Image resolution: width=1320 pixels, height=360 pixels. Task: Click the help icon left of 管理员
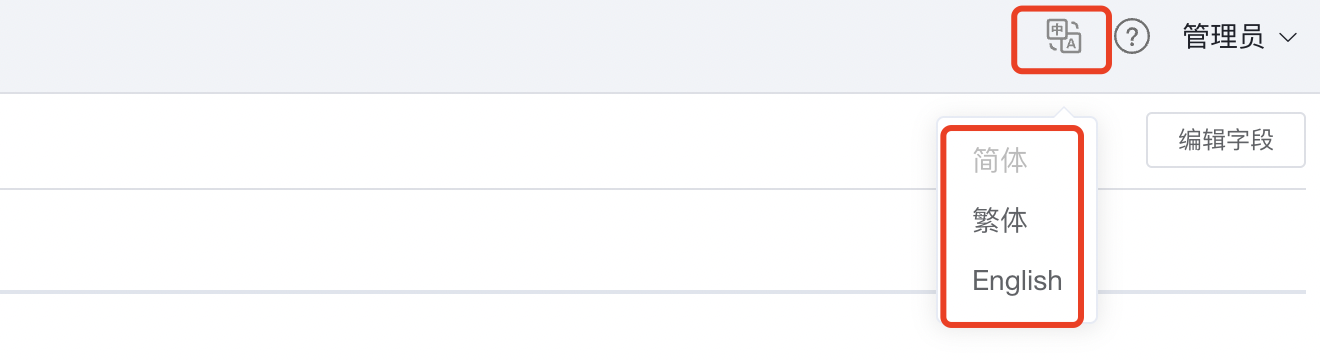(1132, 37)
